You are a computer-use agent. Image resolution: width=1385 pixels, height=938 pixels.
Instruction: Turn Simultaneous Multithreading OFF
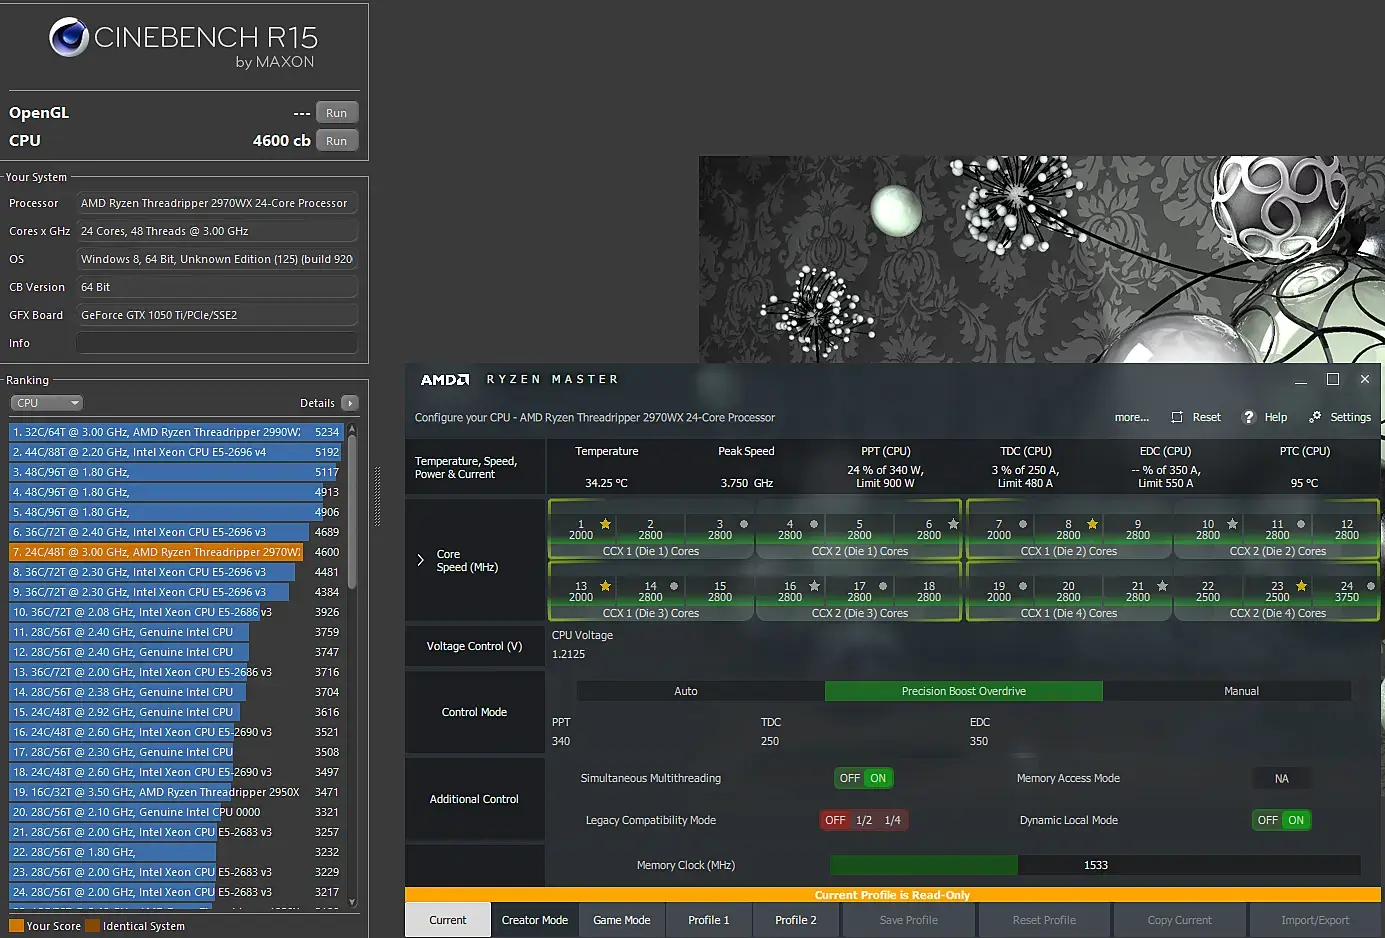tap(850, 778)
